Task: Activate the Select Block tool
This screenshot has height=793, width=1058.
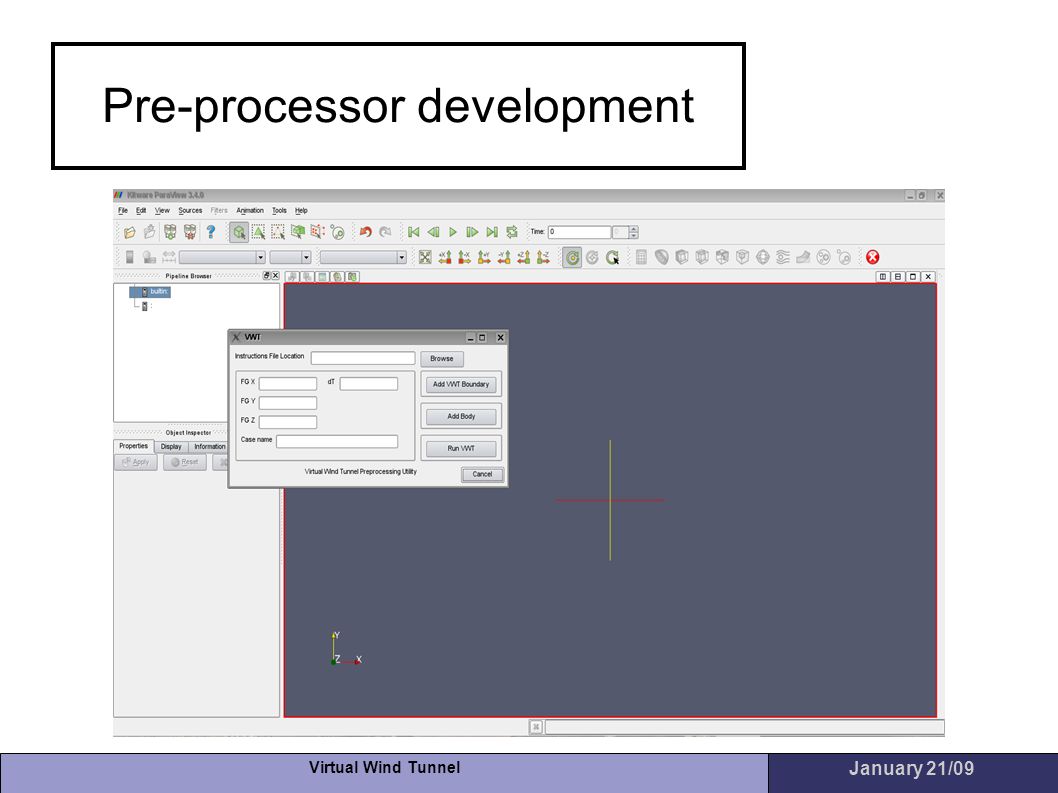Action: pos(317,232)
